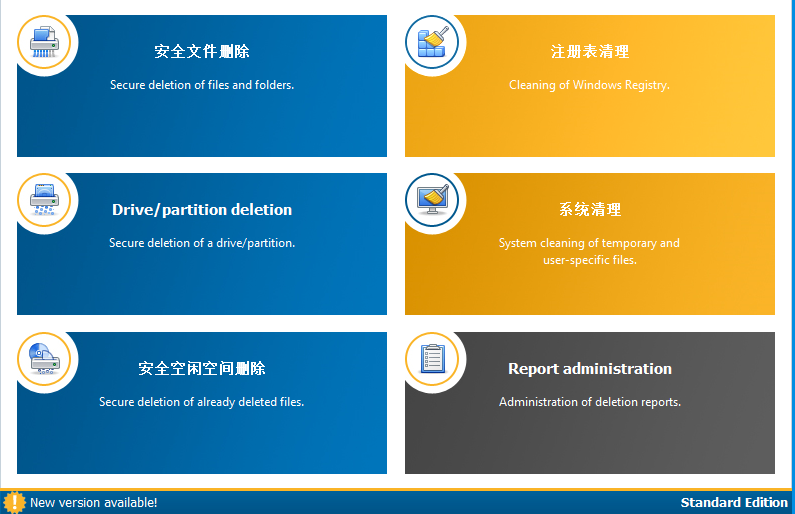Click the yellow exclamation warning icon in status bar
Screen dimensions: 795x514
pyautogui.click(x=14, y=502)
